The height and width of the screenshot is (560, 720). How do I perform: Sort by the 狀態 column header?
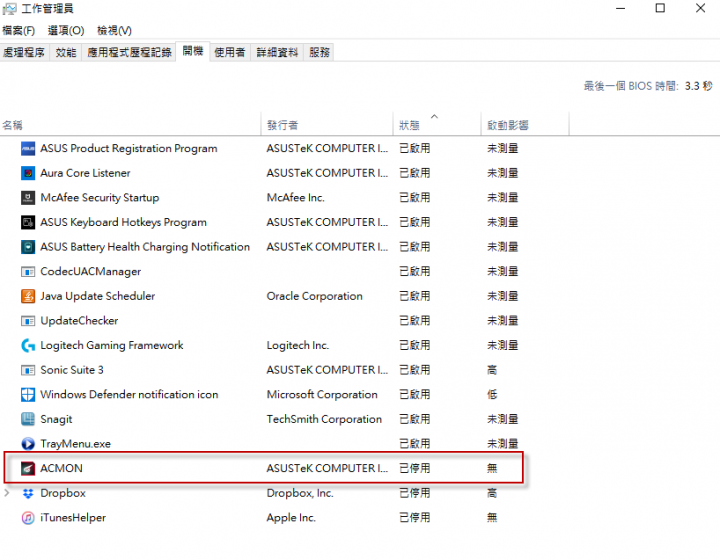pyautogui.click(x=437, y=125)
